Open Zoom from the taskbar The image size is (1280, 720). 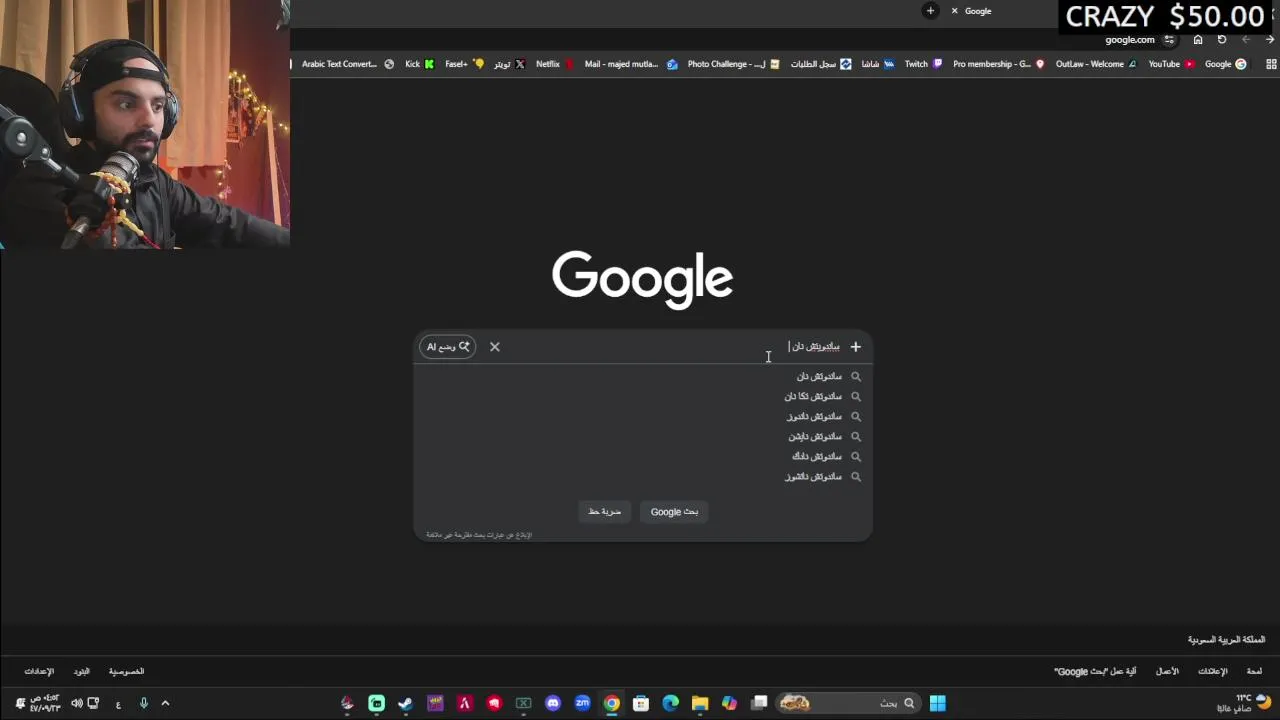(x=582, y=703)
